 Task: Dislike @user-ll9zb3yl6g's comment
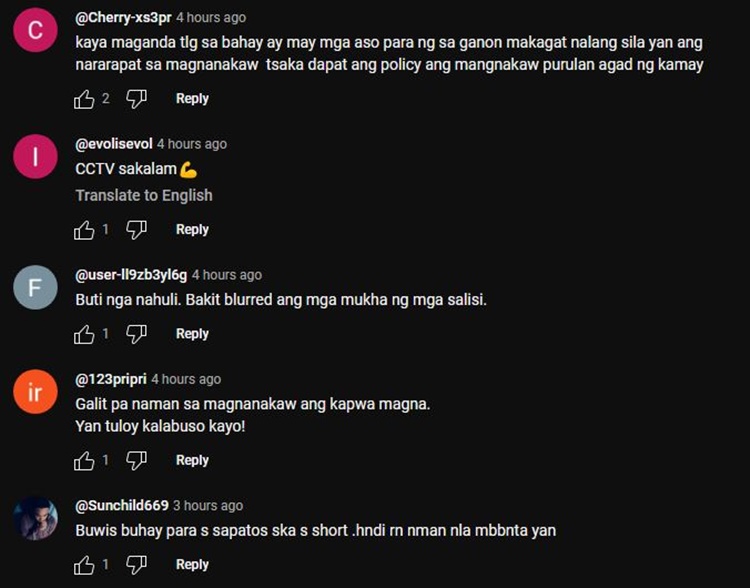[136, 334]
